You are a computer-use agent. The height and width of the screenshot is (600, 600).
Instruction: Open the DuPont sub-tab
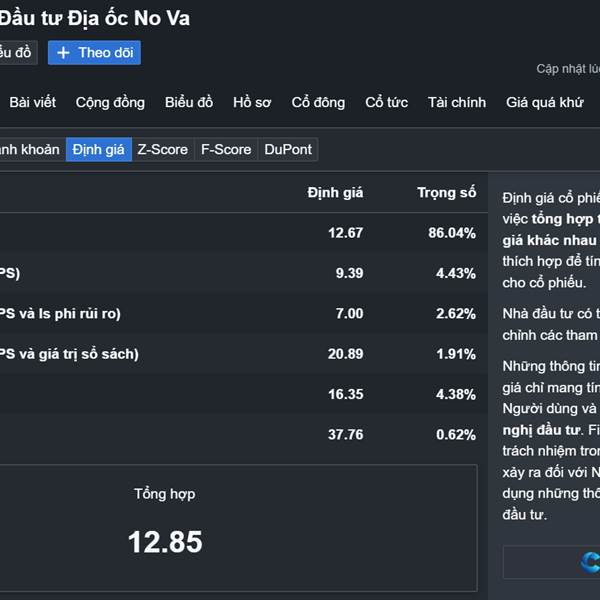click(x=288, y=149)
